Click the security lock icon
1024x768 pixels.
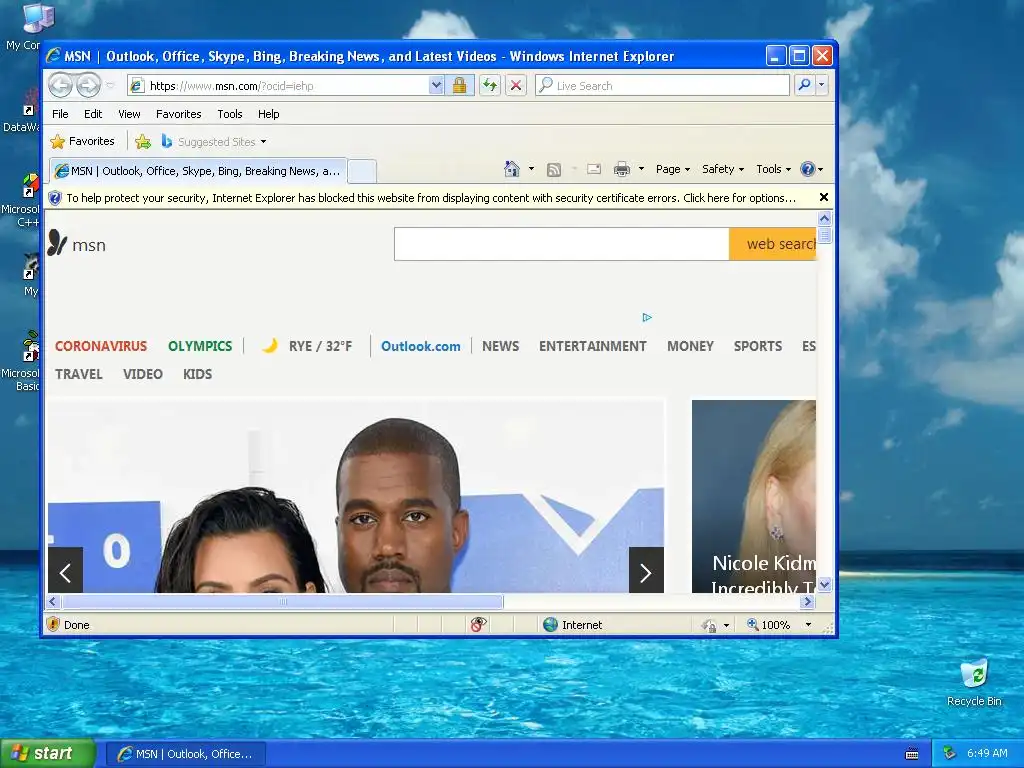460,86
